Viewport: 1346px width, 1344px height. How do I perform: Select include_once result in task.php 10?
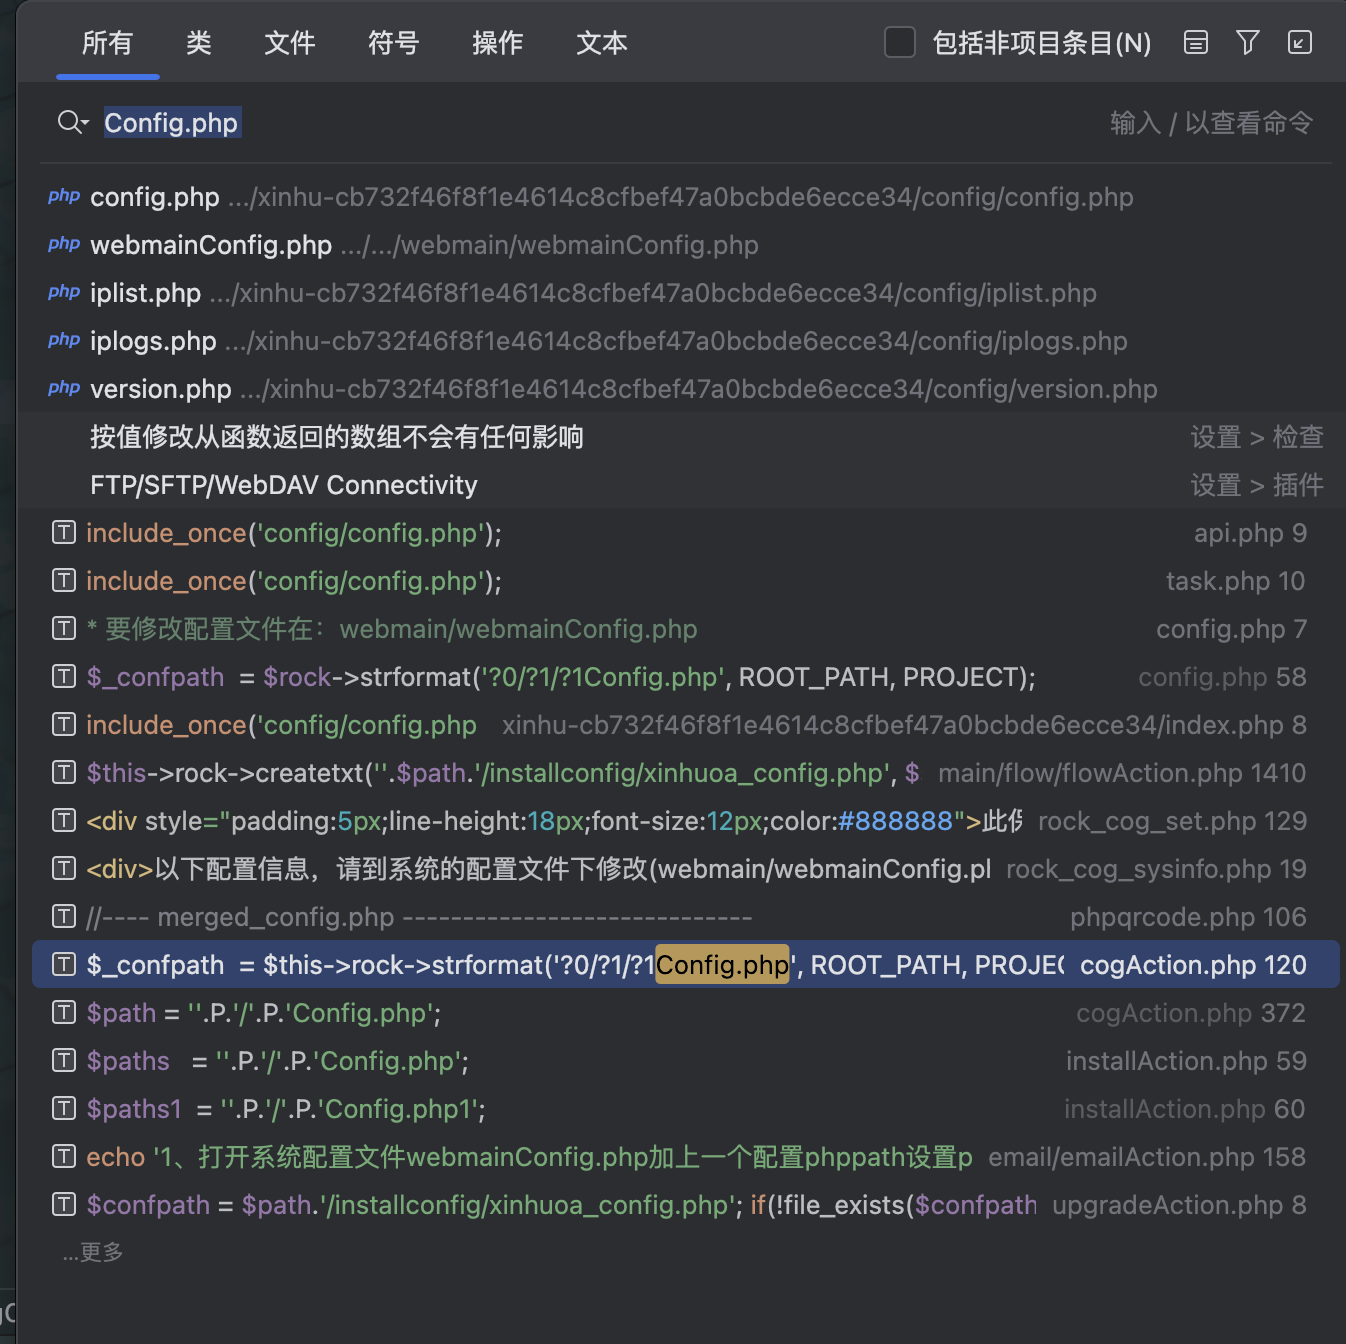click(686, 581)
